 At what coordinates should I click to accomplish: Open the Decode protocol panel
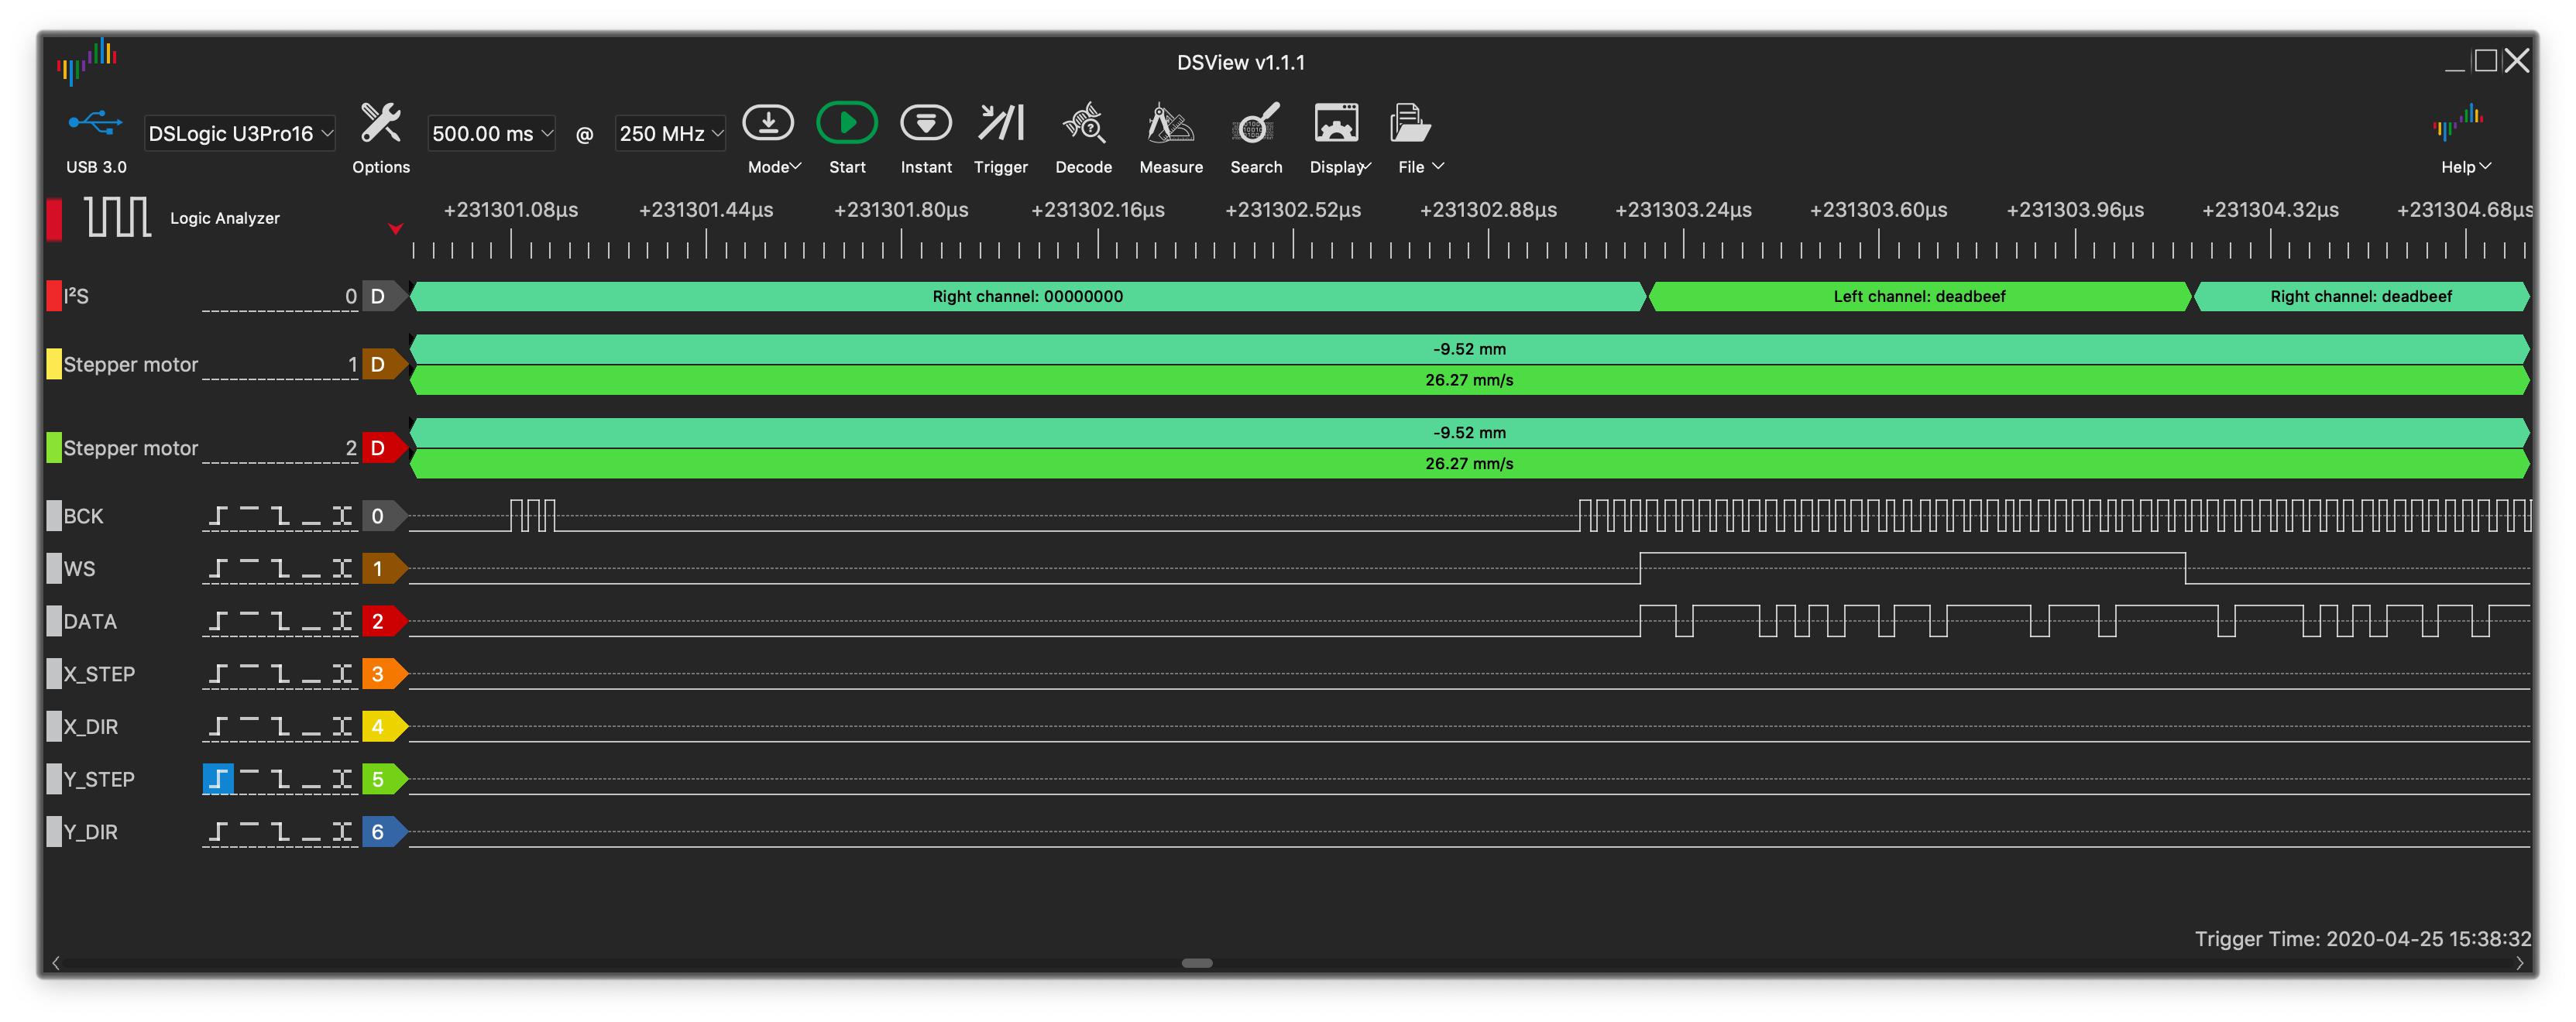[1083, 125]
